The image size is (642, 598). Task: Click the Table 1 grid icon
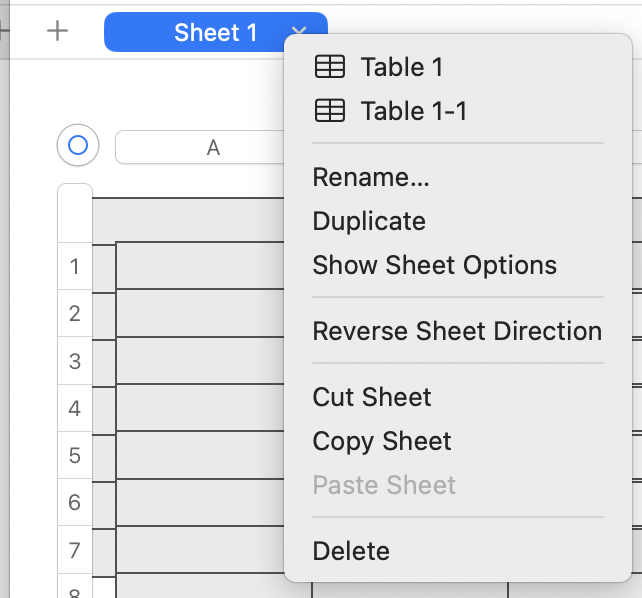(x=330, y=67)
